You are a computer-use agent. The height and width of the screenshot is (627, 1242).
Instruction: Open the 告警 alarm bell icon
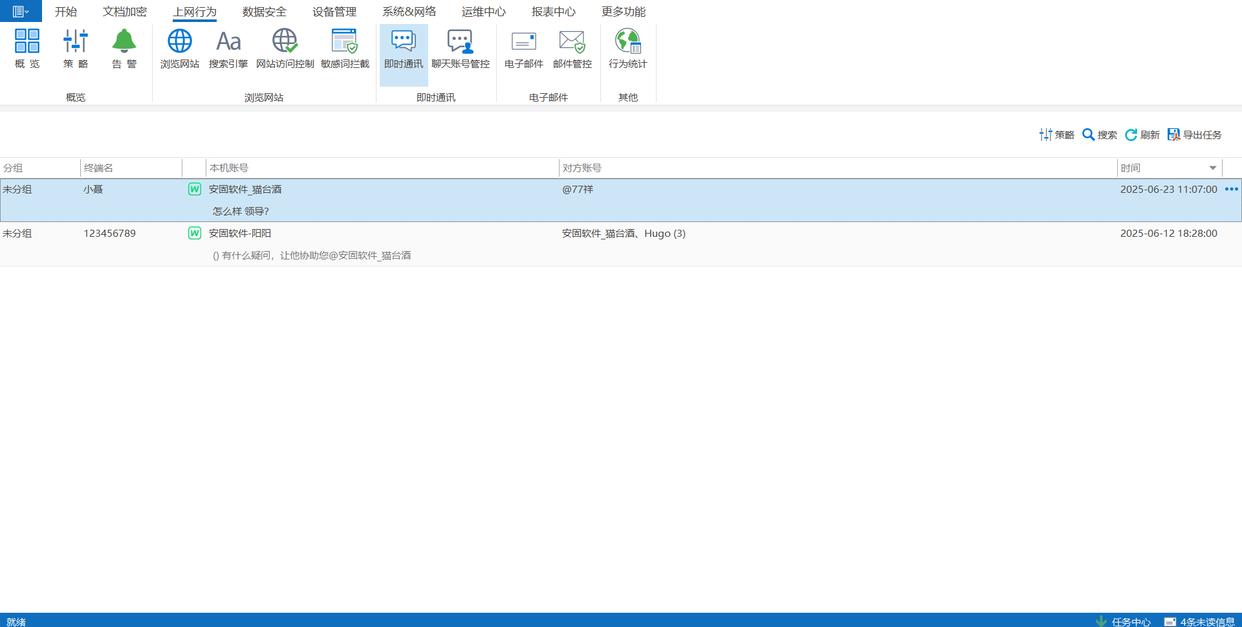point(124,48)
